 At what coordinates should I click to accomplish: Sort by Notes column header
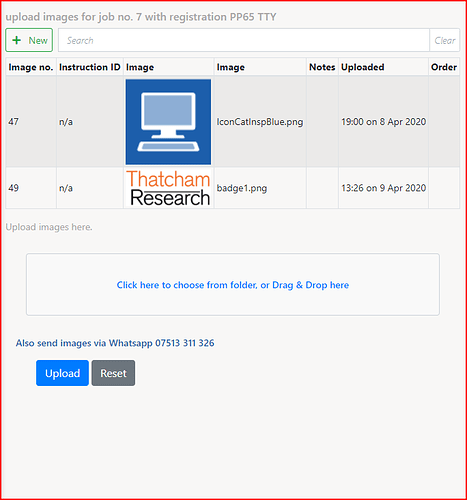coord(322,67)
